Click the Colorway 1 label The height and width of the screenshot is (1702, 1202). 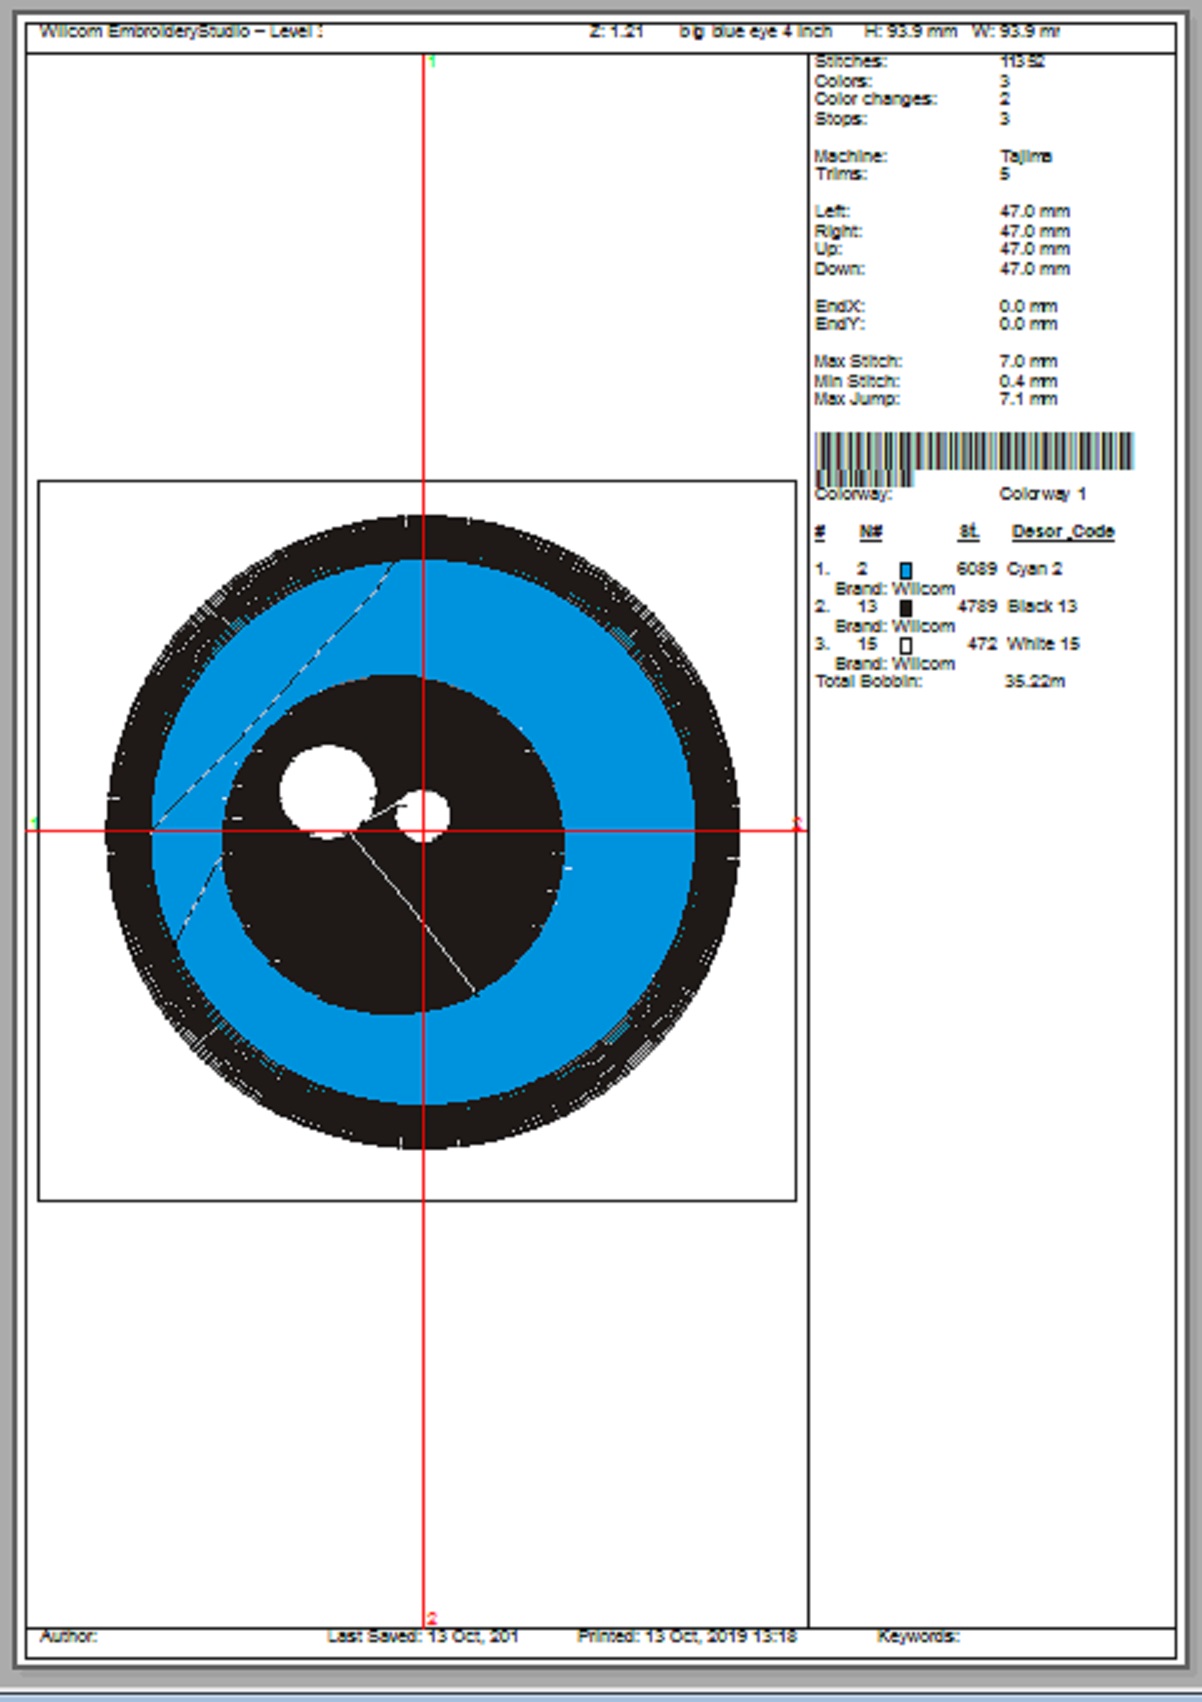pos(1042,494)
